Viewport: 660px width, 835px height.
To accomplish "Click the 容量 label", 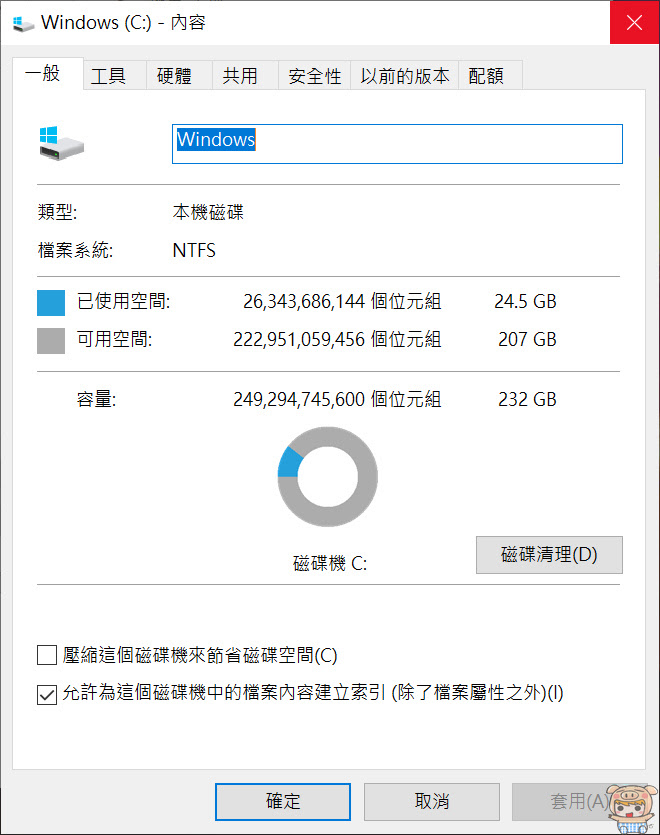I will [x=96, y=399].
